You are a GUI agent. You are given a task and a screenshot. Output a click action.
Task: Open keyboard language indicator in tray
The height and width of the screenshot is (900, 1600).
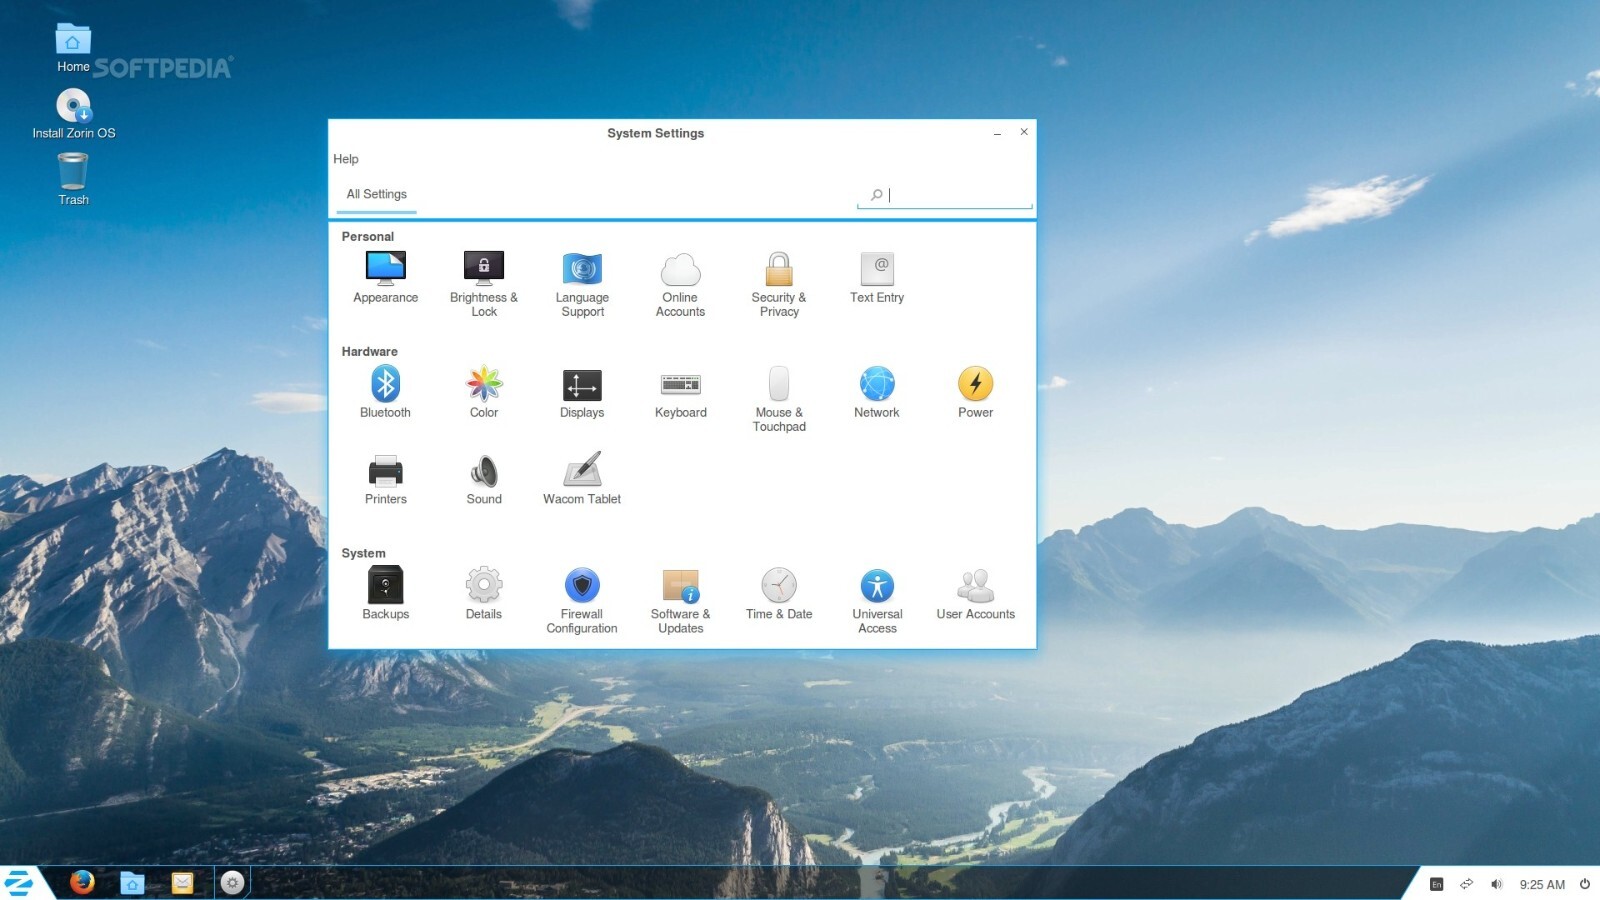click(1437, 884)
